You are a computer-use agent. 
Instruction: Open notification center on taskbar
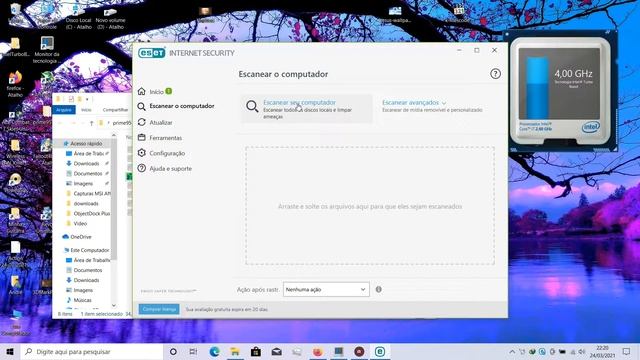pos(627,351)
